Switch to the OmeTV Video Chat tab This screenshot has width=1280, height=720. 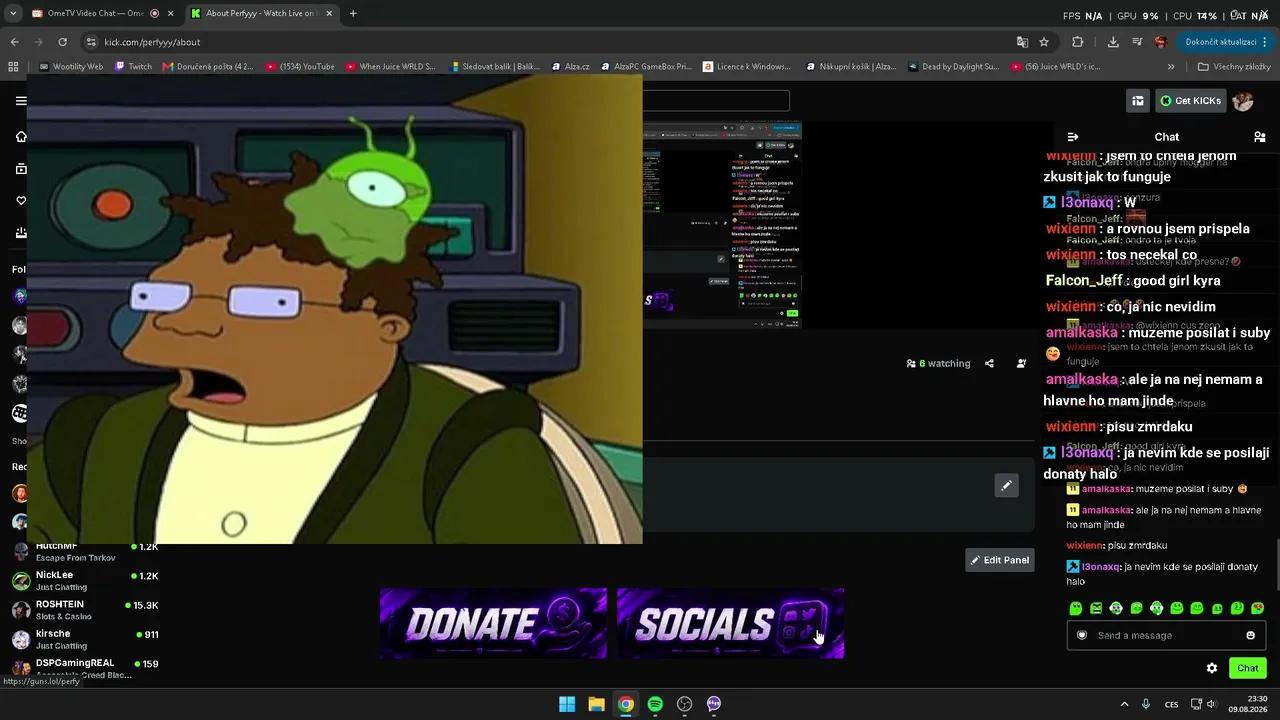(x=98, y=14)
